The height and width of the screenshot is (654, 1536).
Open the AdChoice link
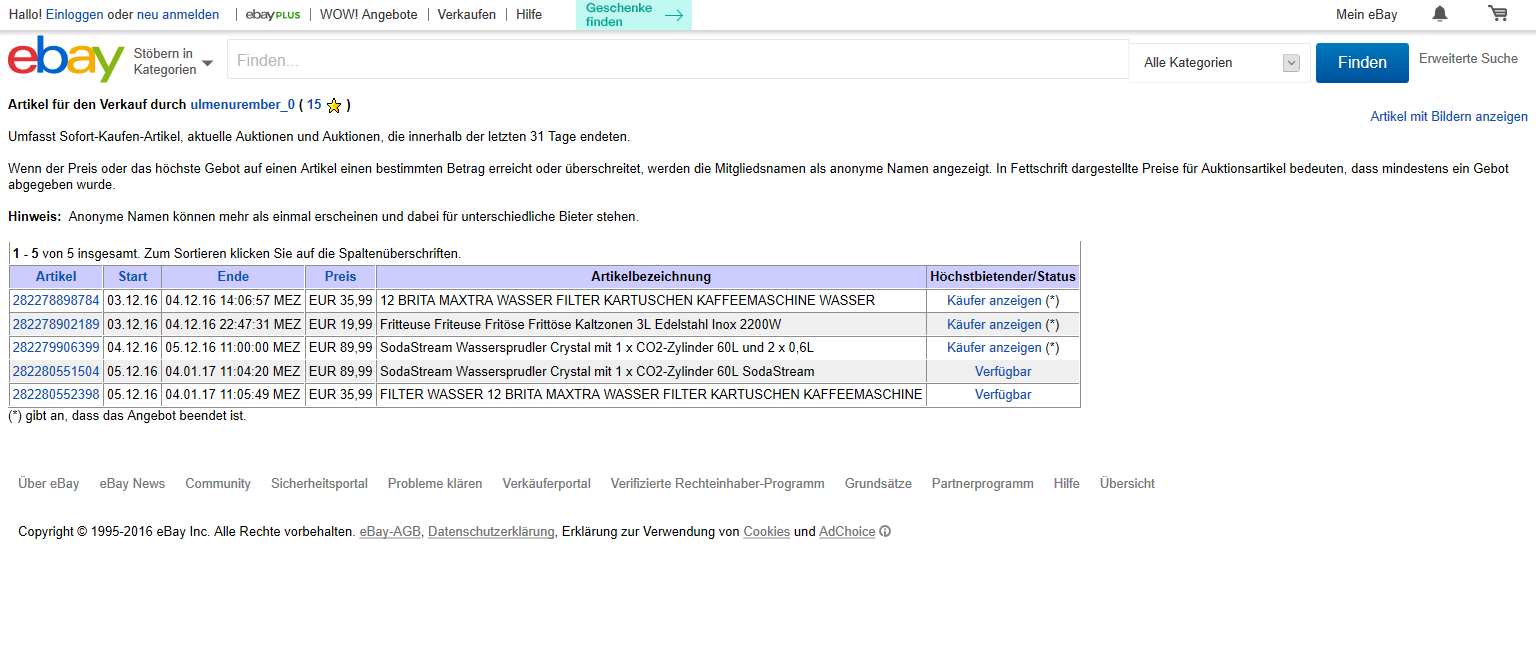pos(847,532)
